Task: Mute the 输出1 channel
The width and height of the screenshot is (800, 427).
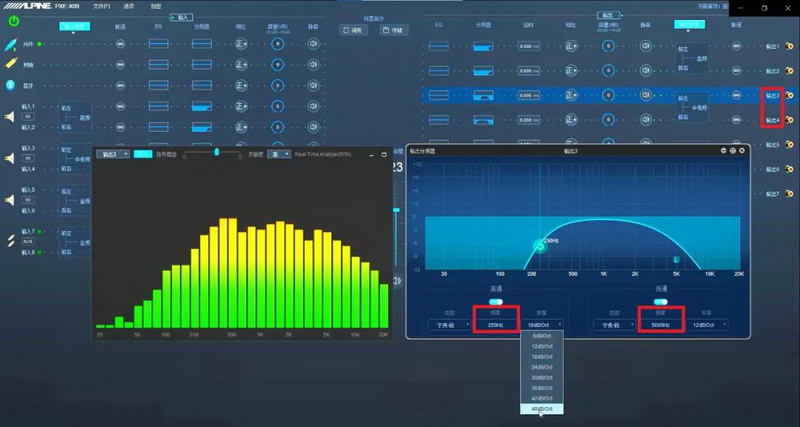Action: tap(646, 46)
